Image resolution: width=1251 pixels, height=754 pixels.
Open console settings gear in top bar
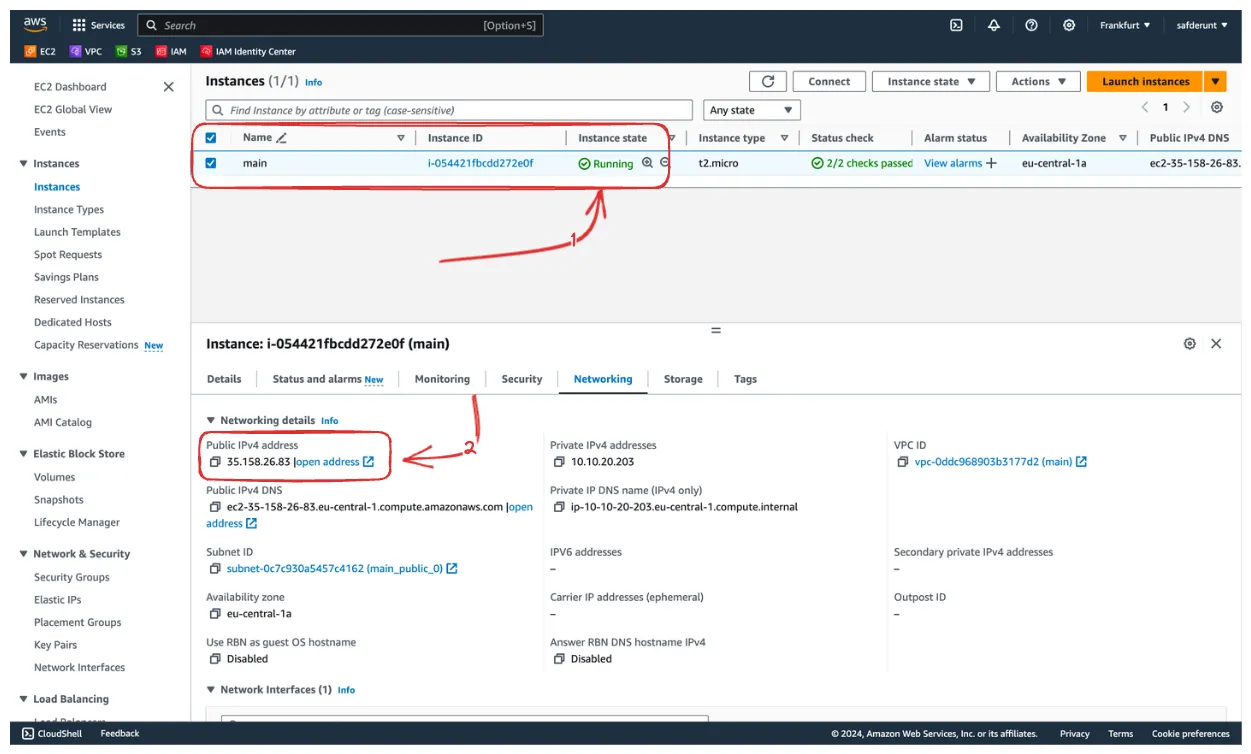click(x=1069, y=25)
